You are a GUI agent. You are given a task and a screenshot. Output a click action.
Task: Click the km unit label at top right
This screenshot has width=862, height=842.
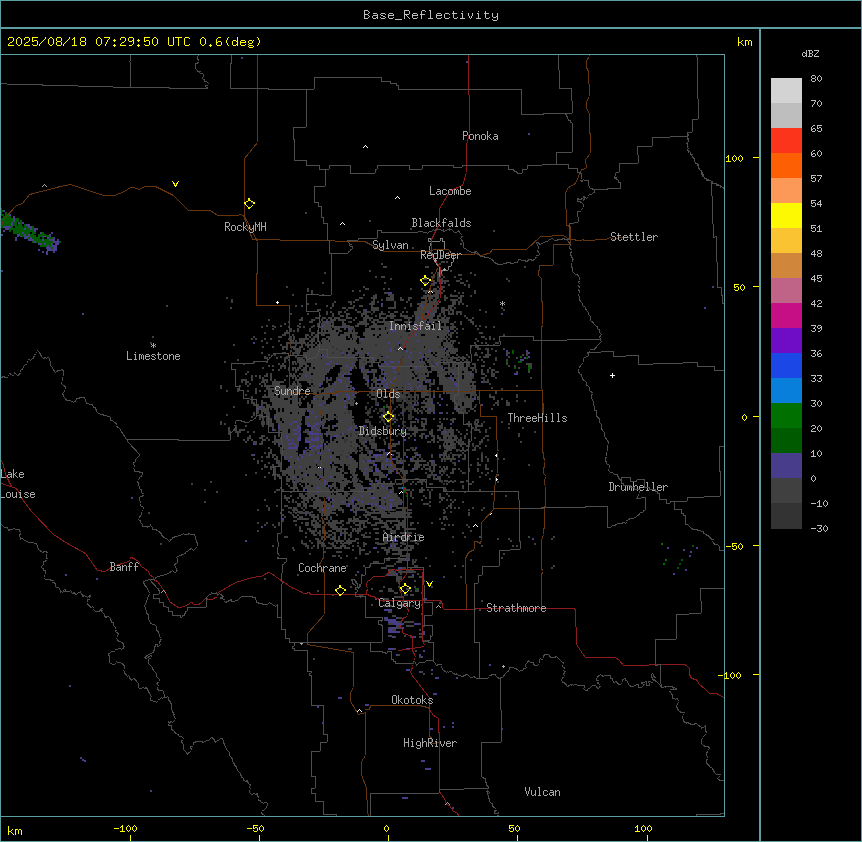[744, 42]
